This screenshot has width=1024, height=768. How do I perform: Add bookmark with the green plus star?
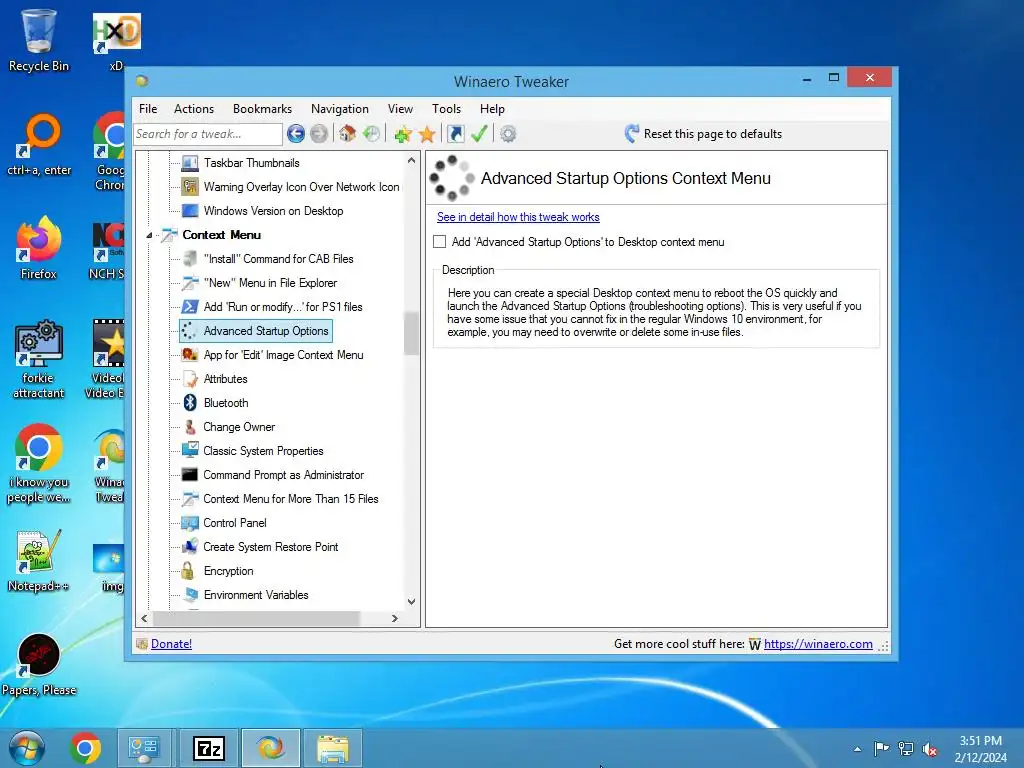point(403,134)
